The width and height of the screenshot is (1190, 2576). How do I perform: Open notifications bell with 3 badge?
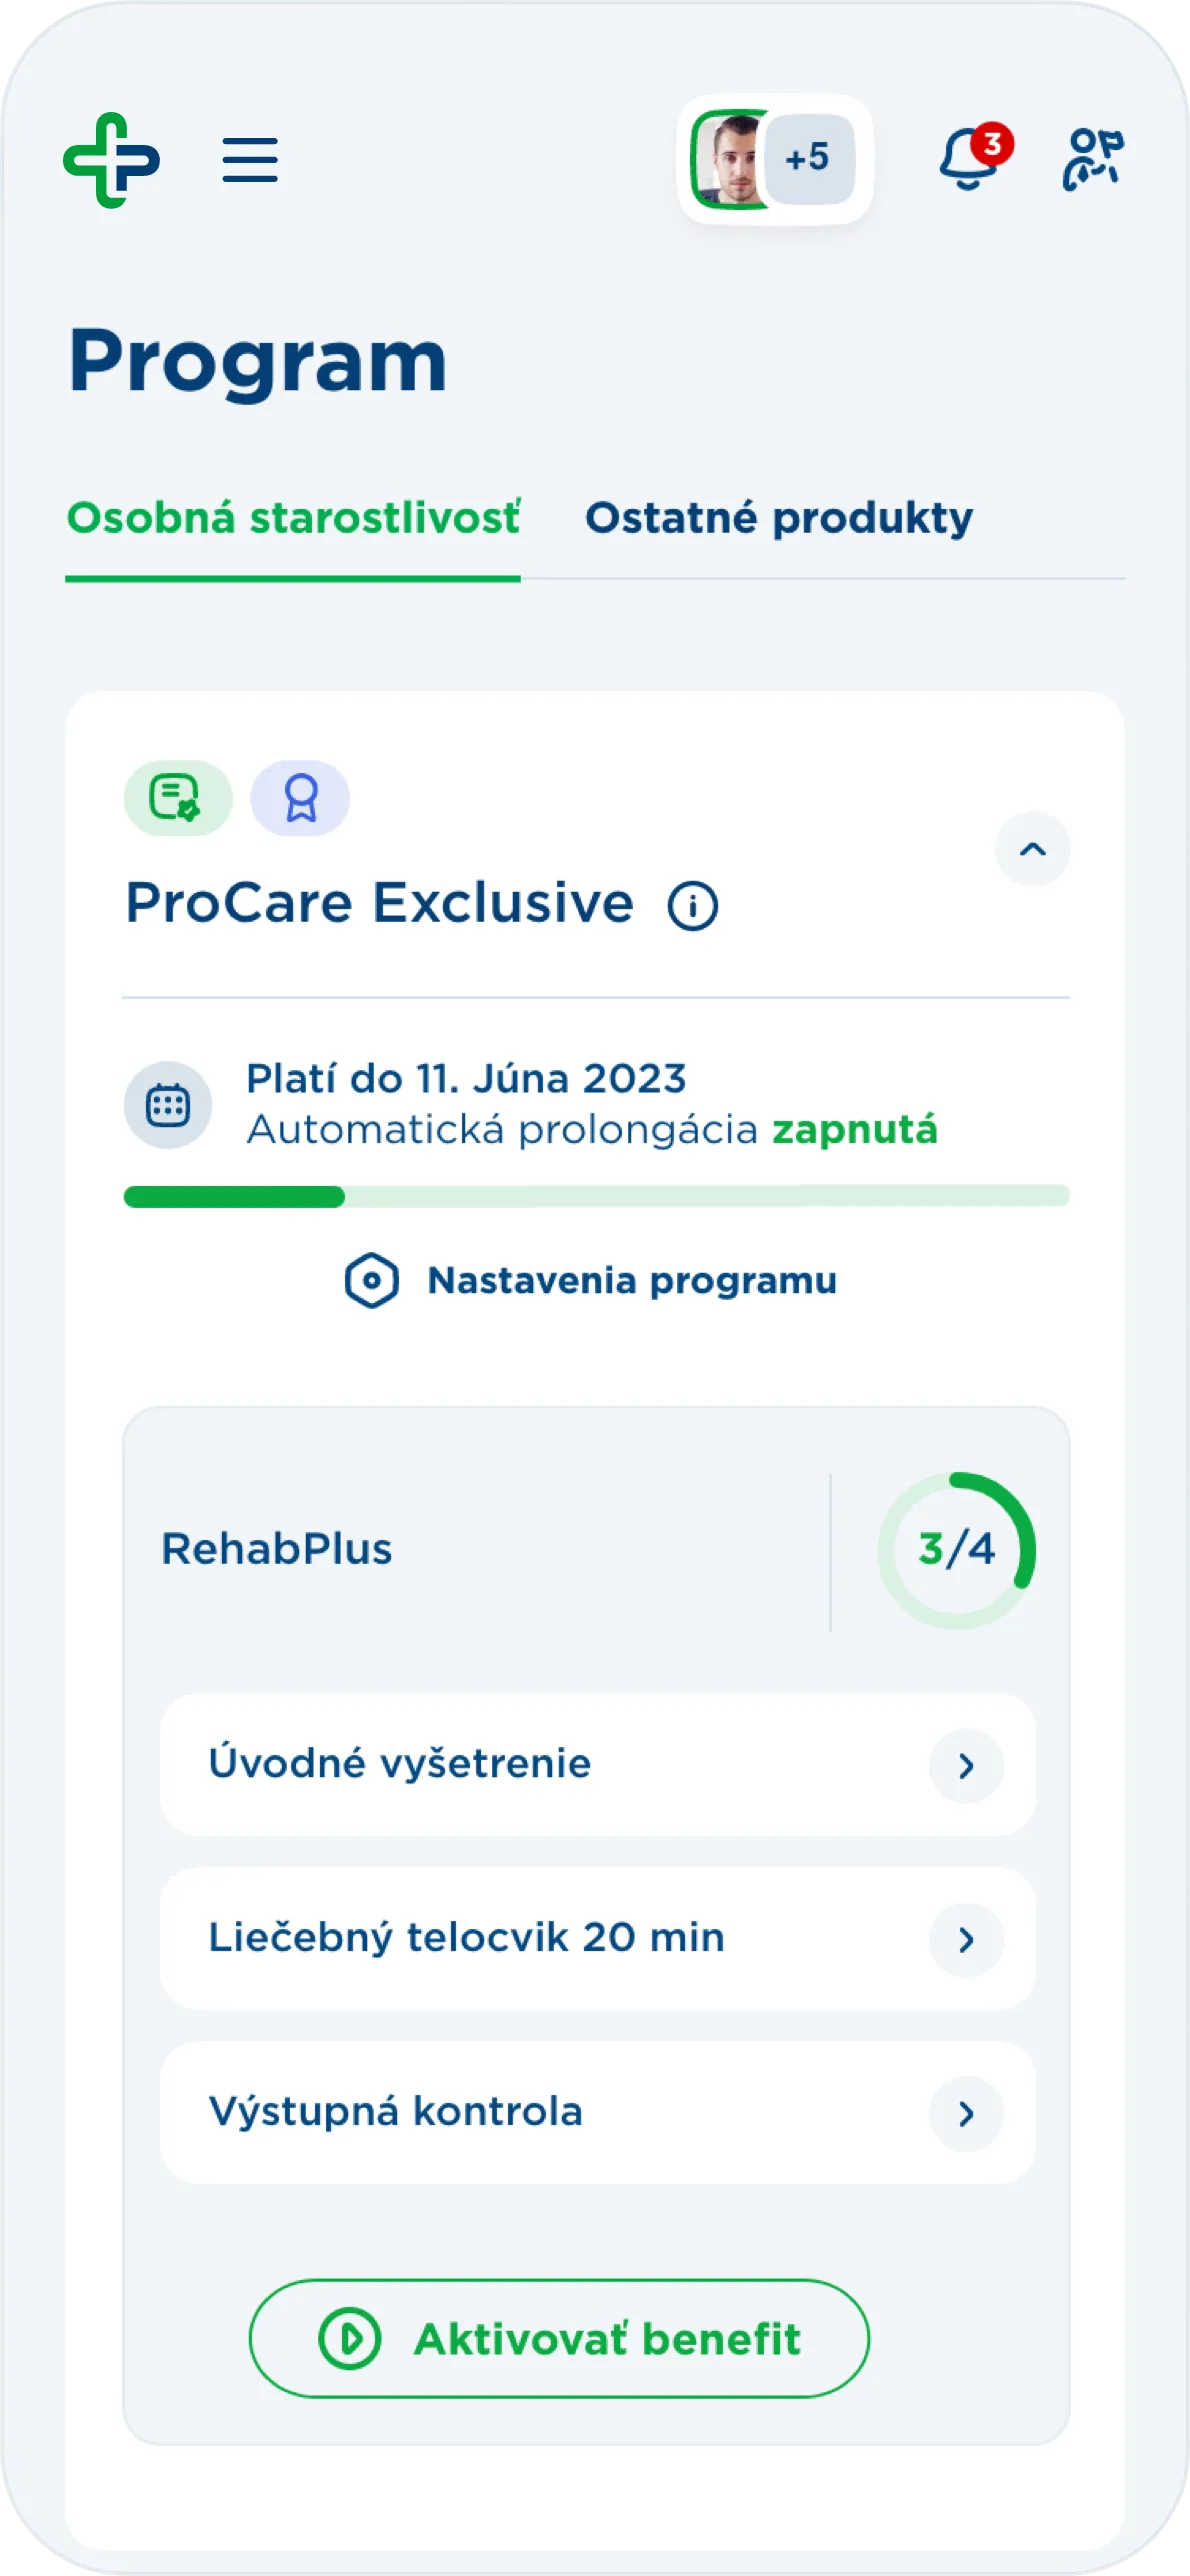point(970,159)
